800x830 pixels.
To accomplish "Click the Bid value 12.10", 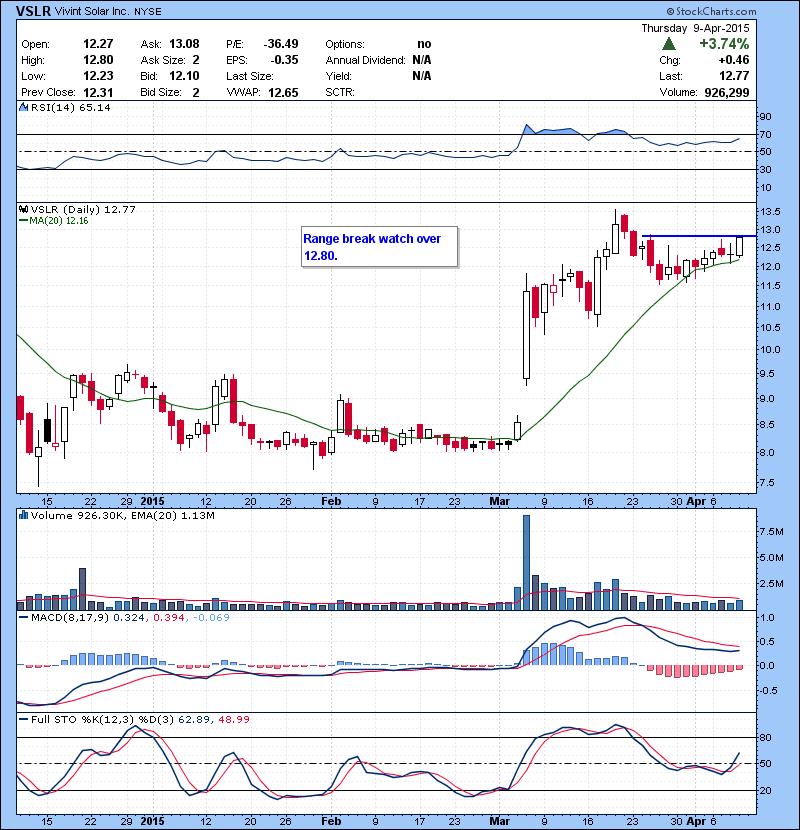I will (x=184, y=76).
